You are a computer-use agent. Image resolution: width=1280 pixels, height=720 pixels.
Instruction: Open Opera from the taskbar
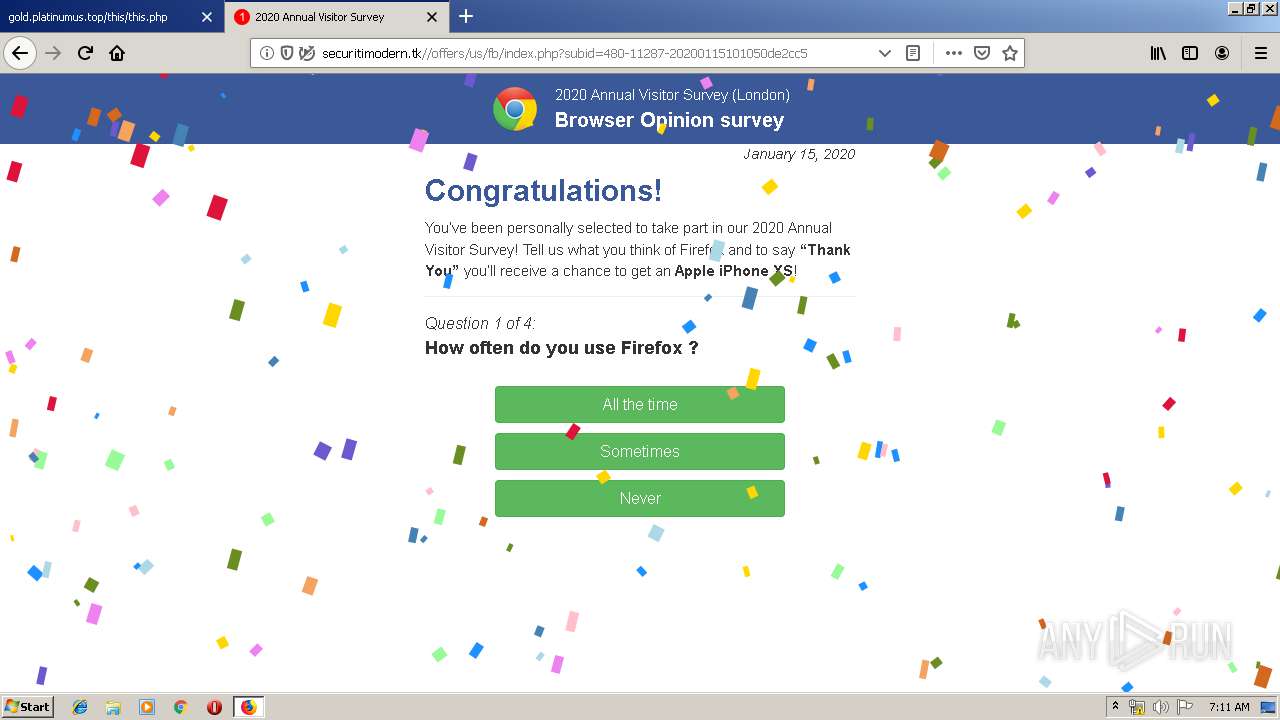click(x=214, y=707)
